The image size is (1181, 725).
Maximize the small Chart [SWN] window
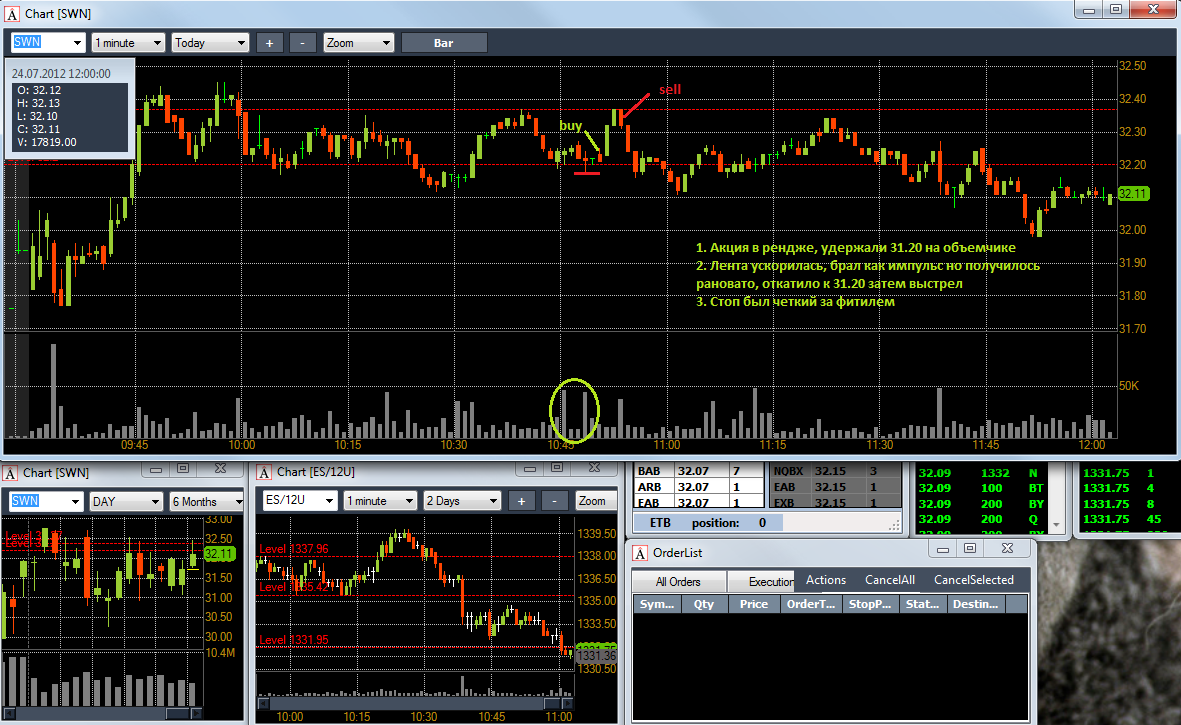[x=183, y=469]
